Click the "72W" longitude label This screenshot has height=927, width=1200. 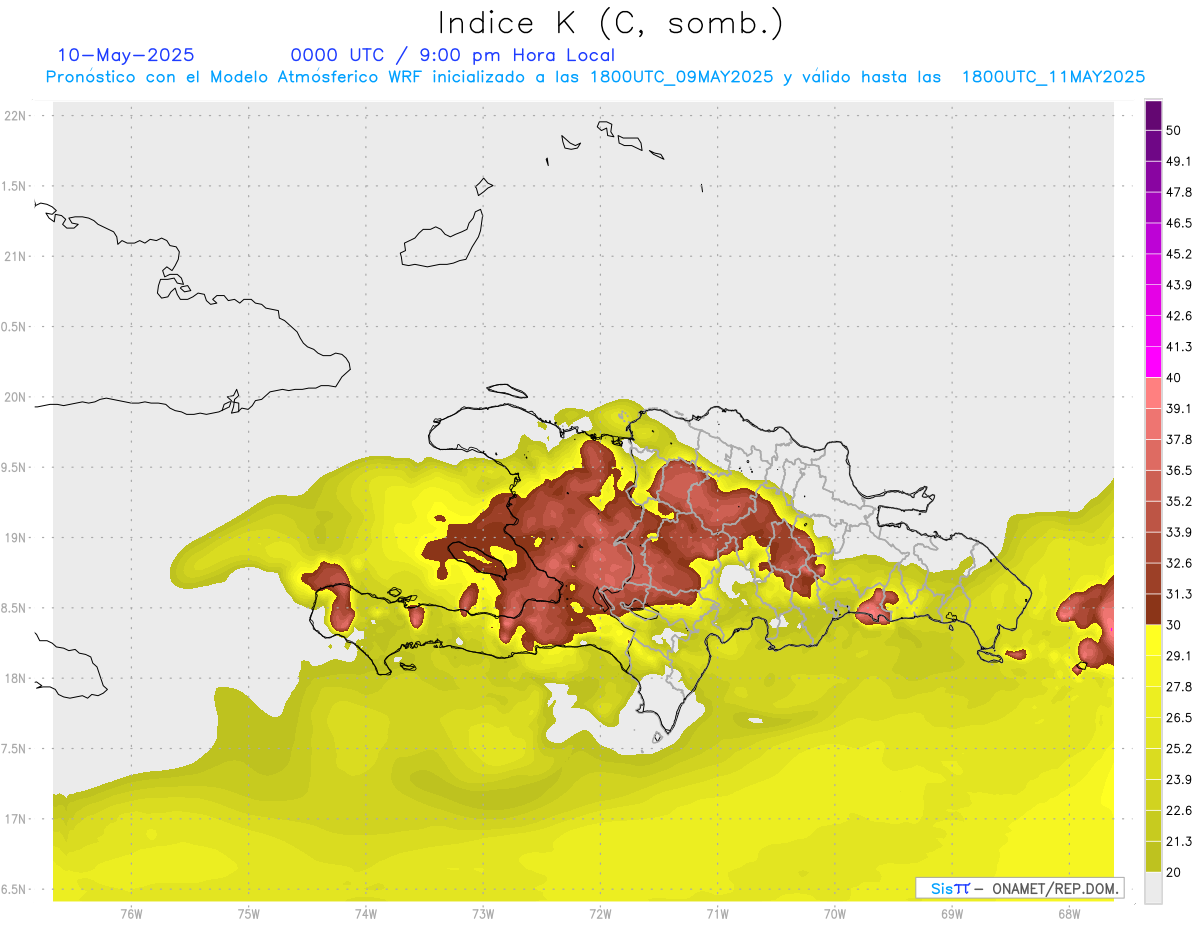click(600, 914)
